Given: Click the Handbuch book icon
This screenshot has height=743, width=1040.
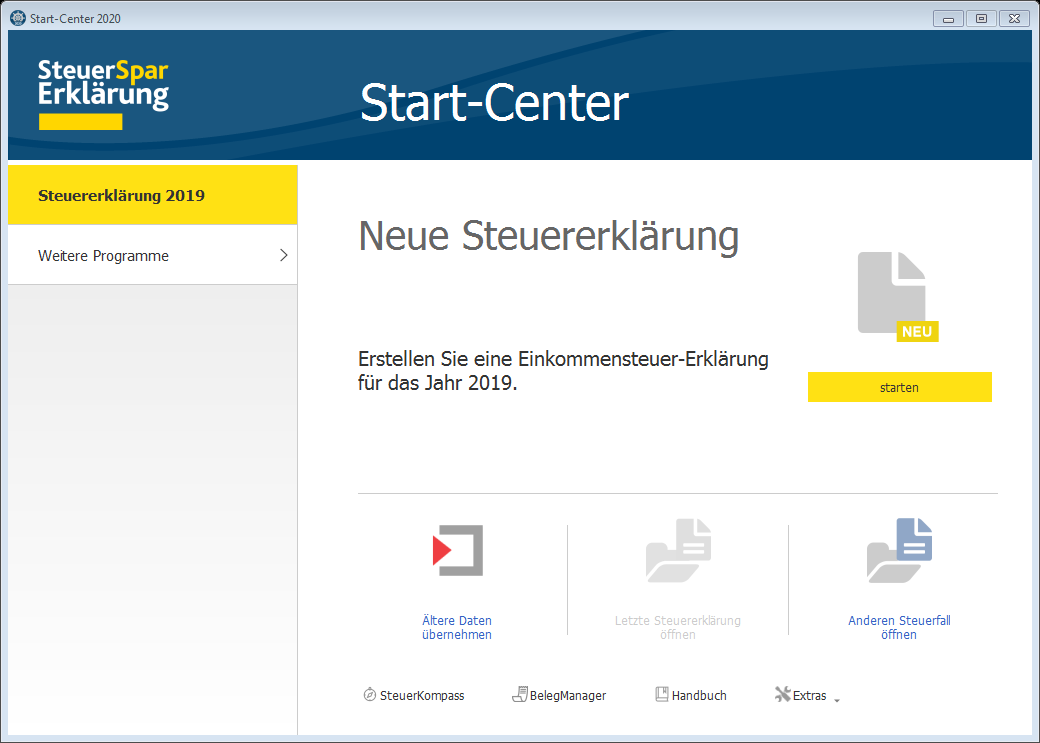Looking at the screenshot, I should point(662,695).
